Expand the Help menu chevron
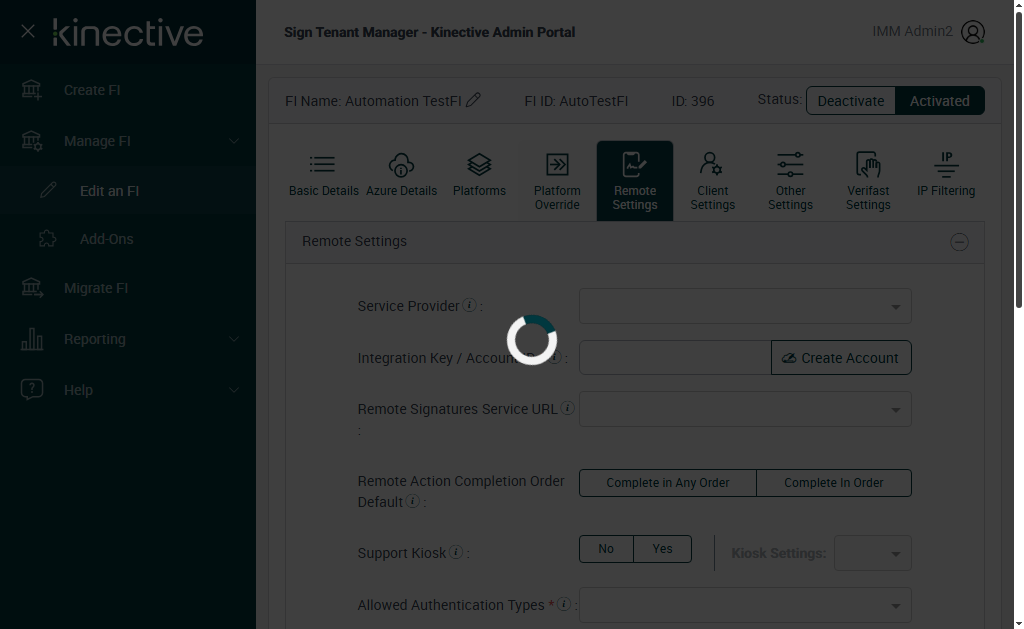This screenshot has height=629, width=1024. pos(234,390)
